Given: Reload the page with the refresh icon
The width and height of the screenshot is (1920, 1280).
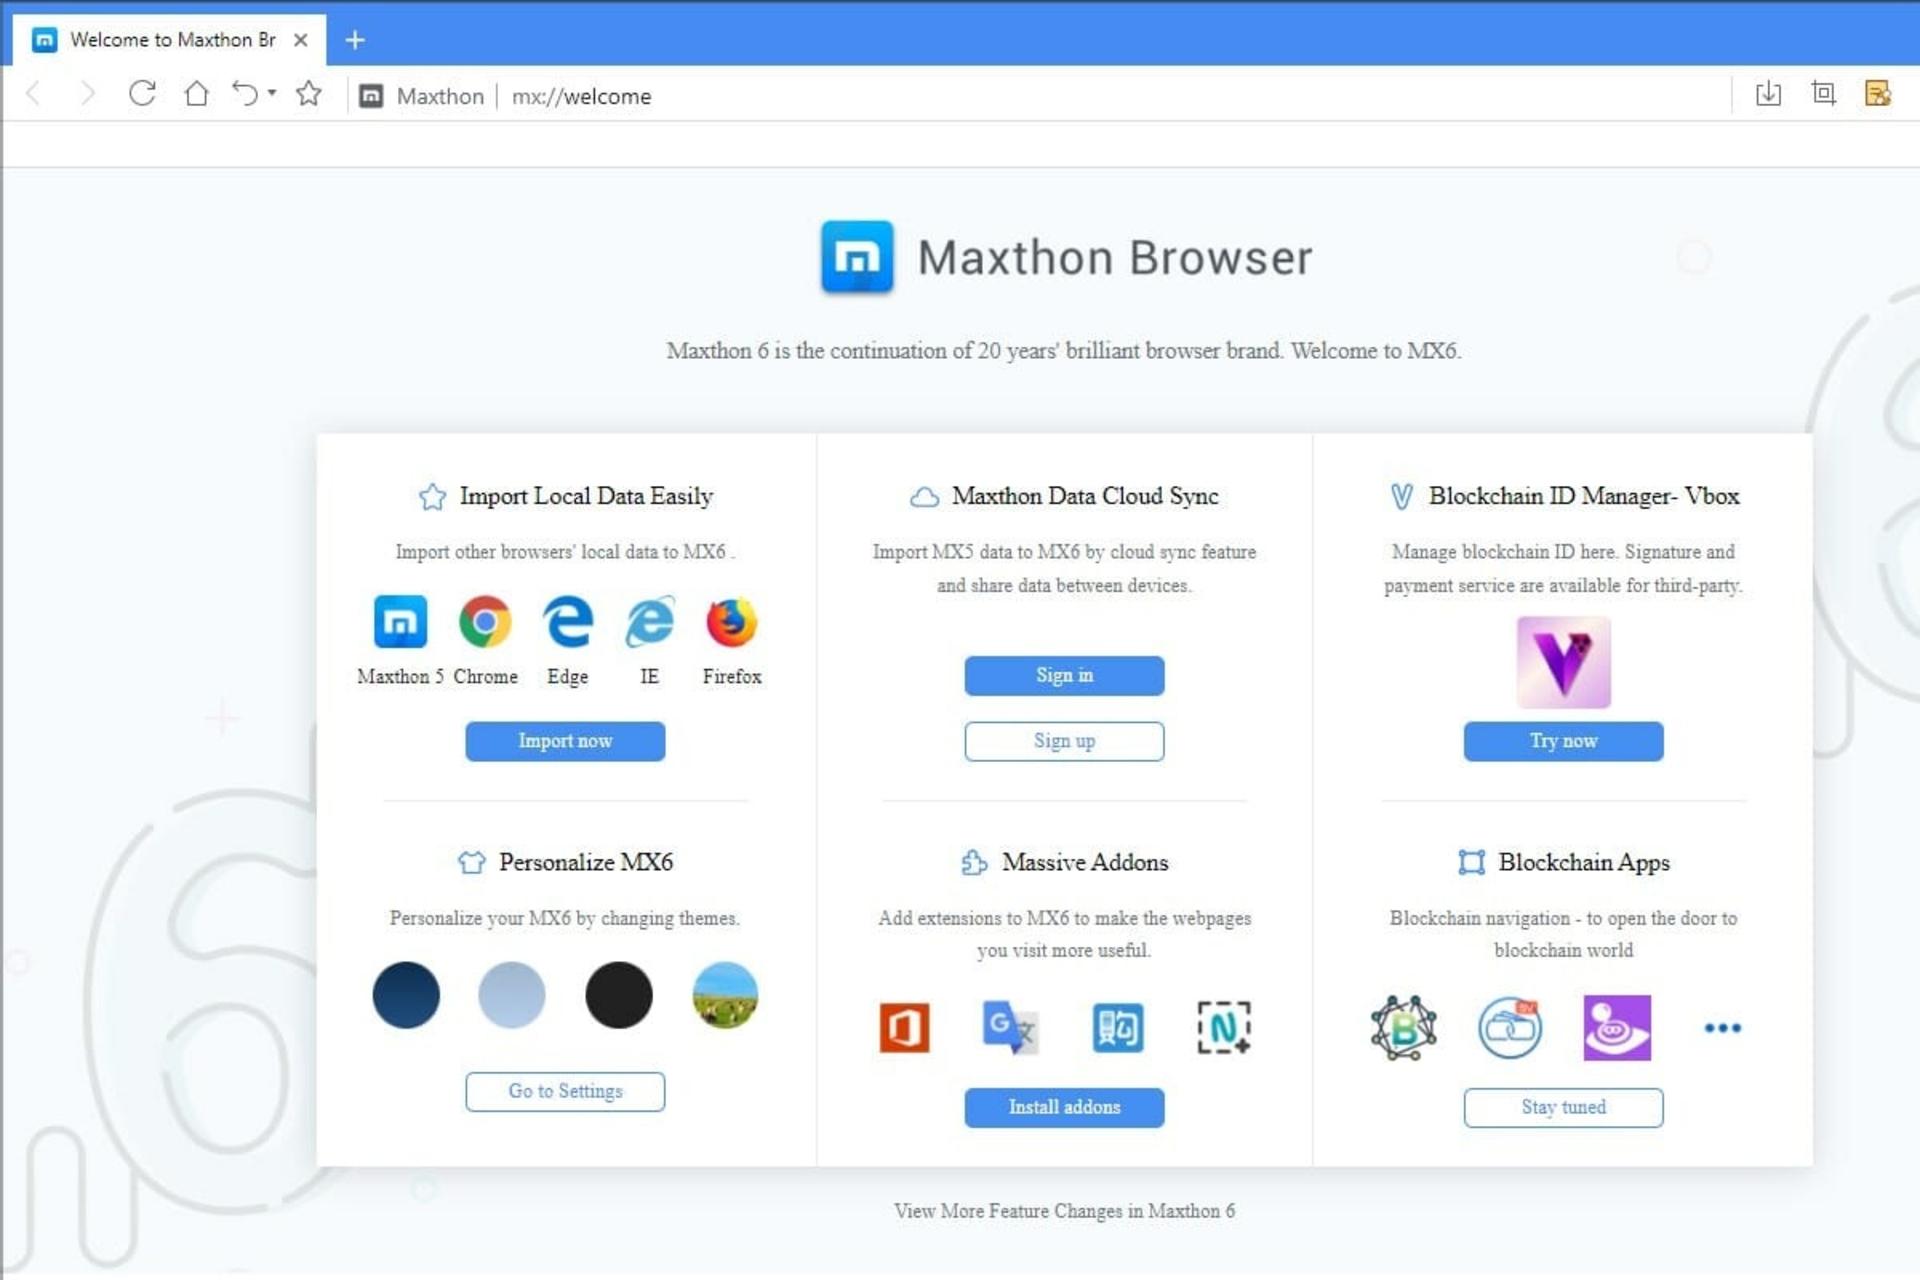Looking at the screenshot, I should (142, 94).
